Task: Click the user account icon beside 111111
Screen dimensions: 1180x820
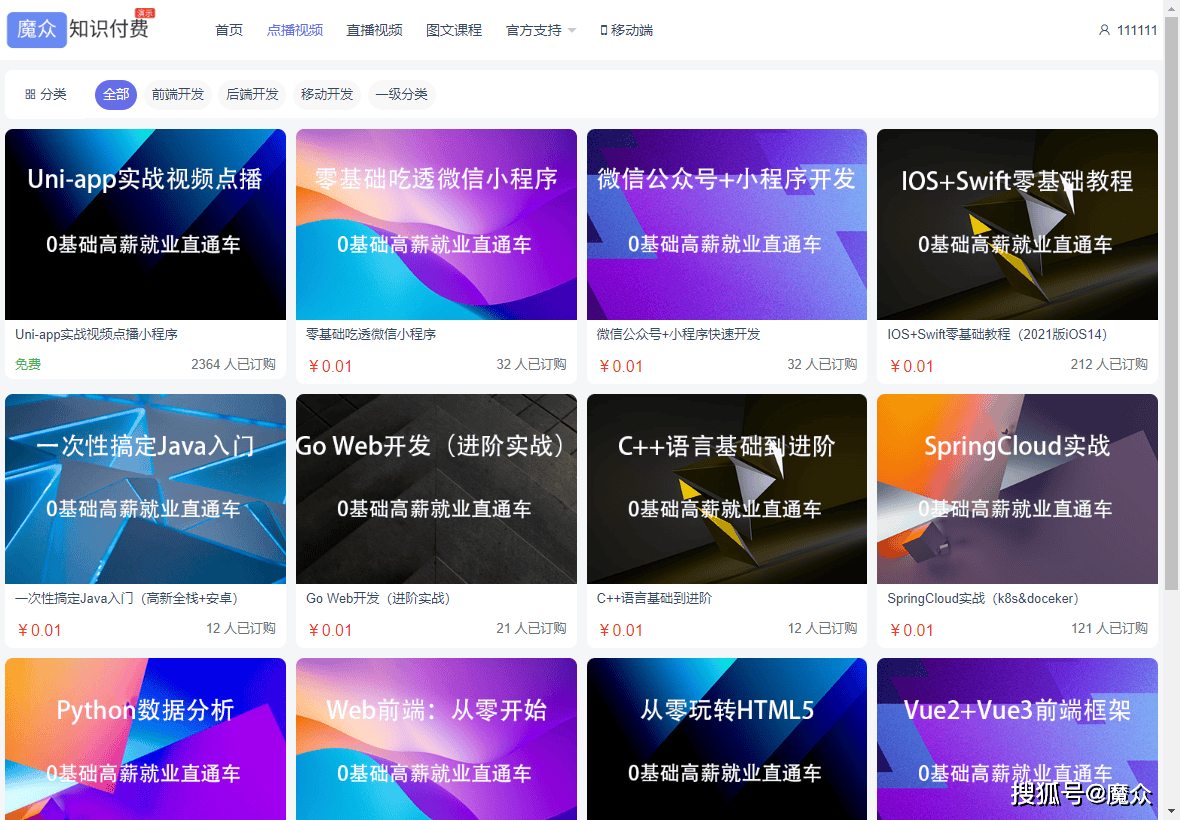Action: point(1103,30)
